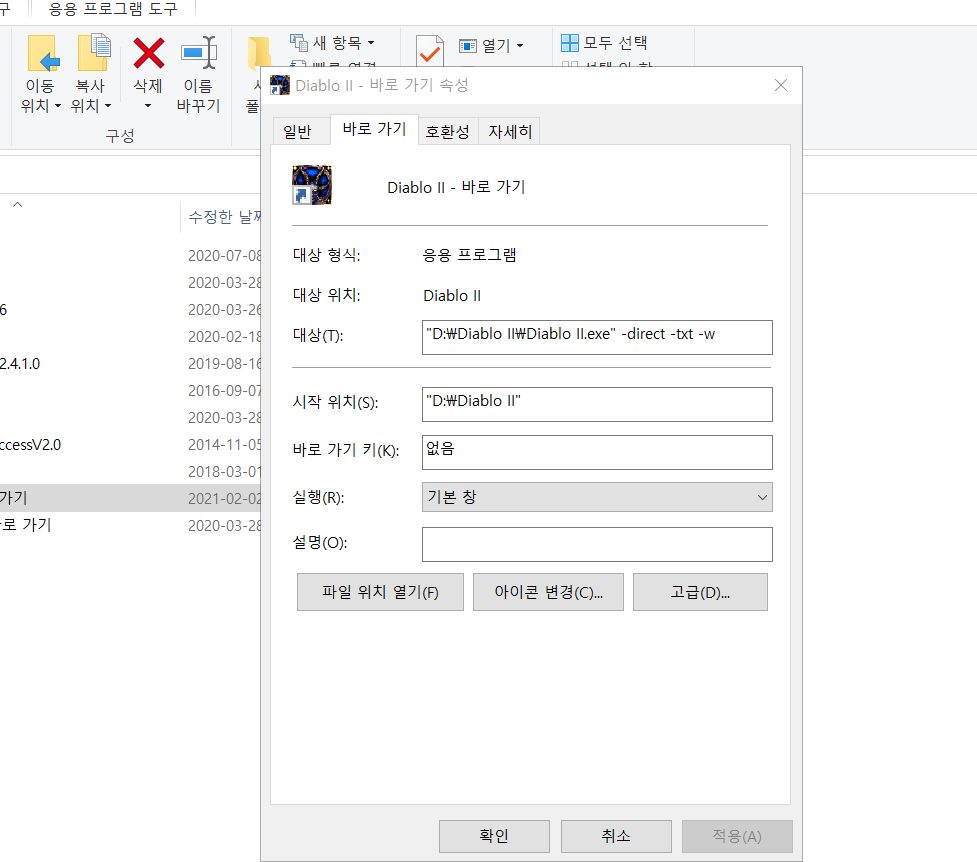977x862 pixels.
Task: Click the Copy to (복사 위치) icon
Action: coord(93,54)
